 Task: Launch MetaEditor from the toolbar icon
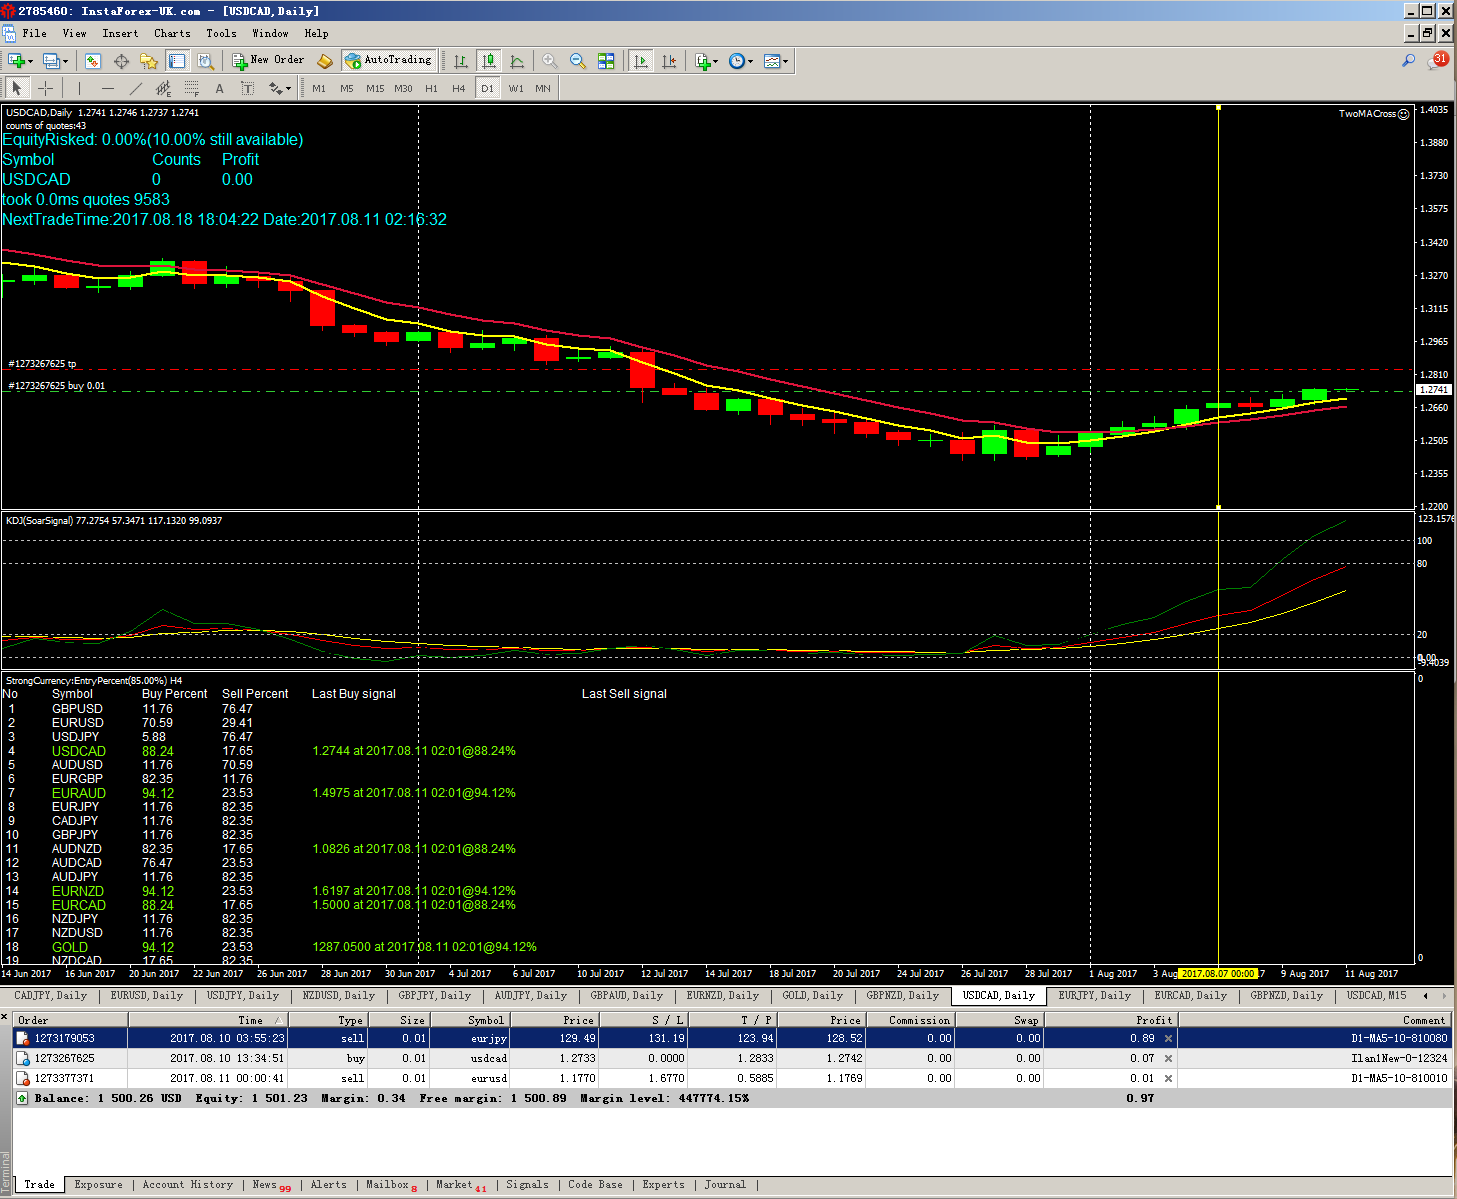point(324,61)
